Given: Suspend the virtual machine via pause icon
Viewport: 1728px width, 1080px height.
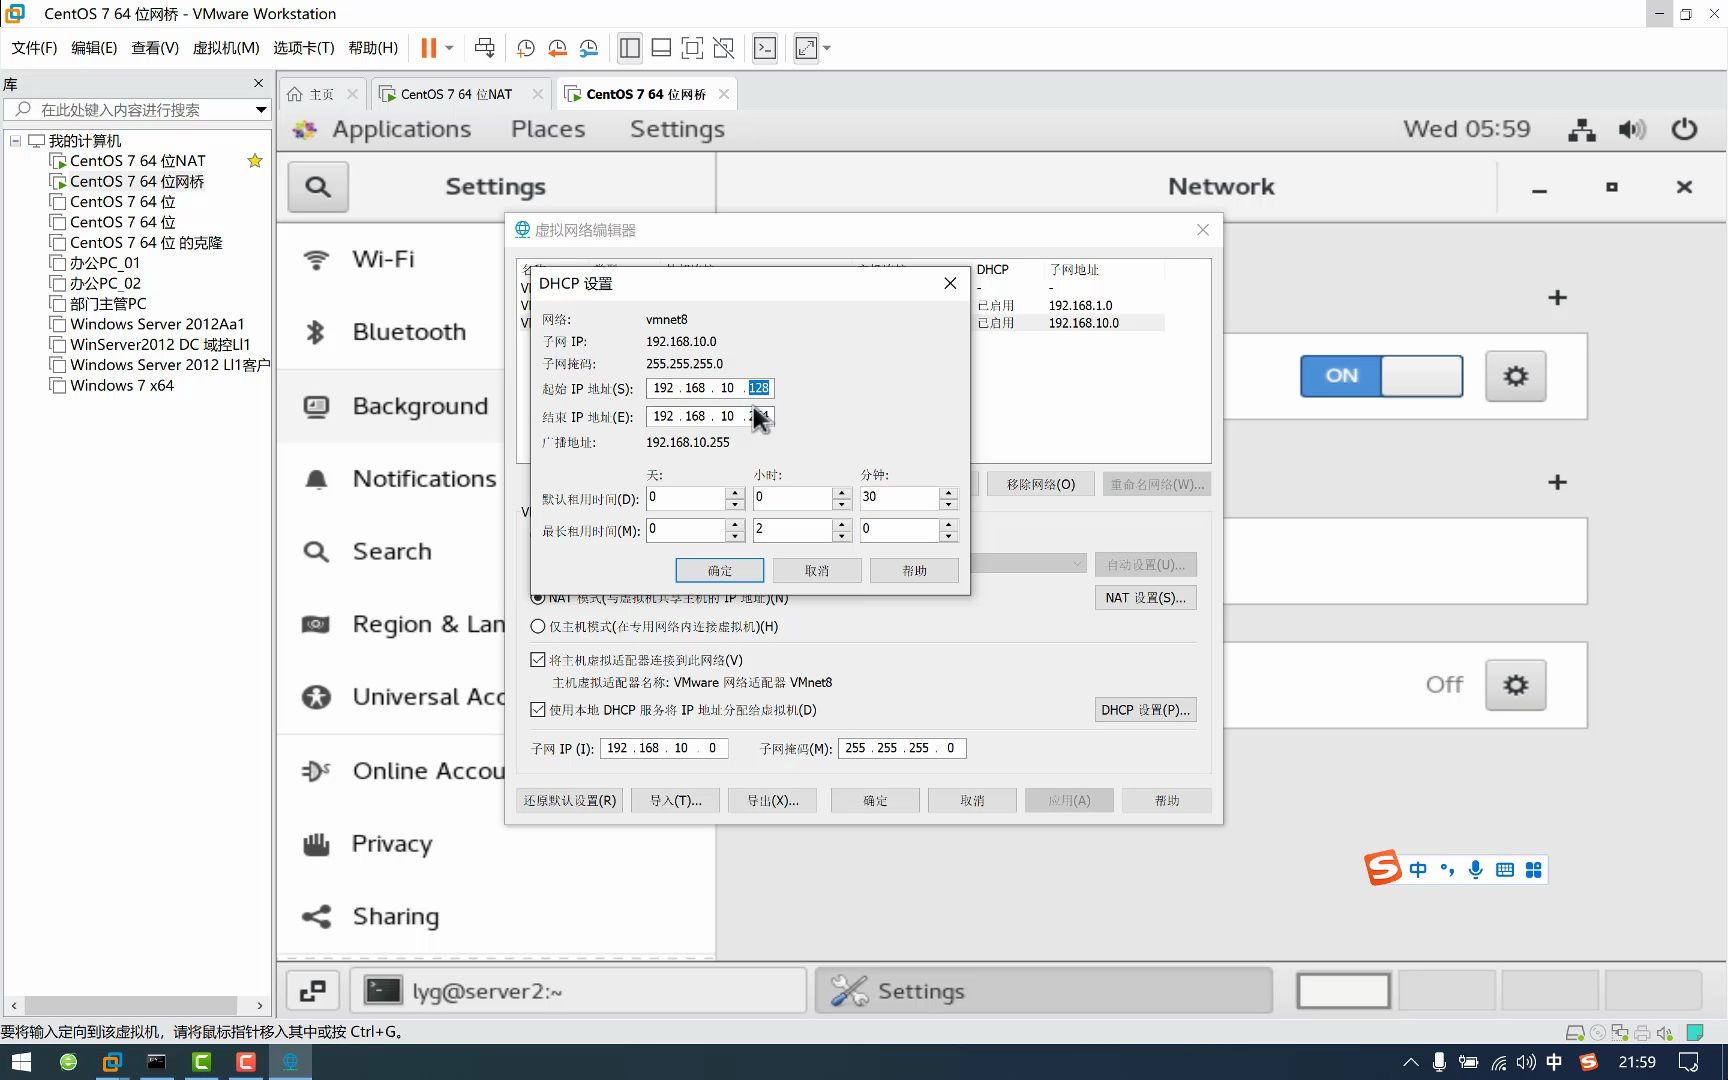Looking at the screenshot, I should [x=429, y=47].
